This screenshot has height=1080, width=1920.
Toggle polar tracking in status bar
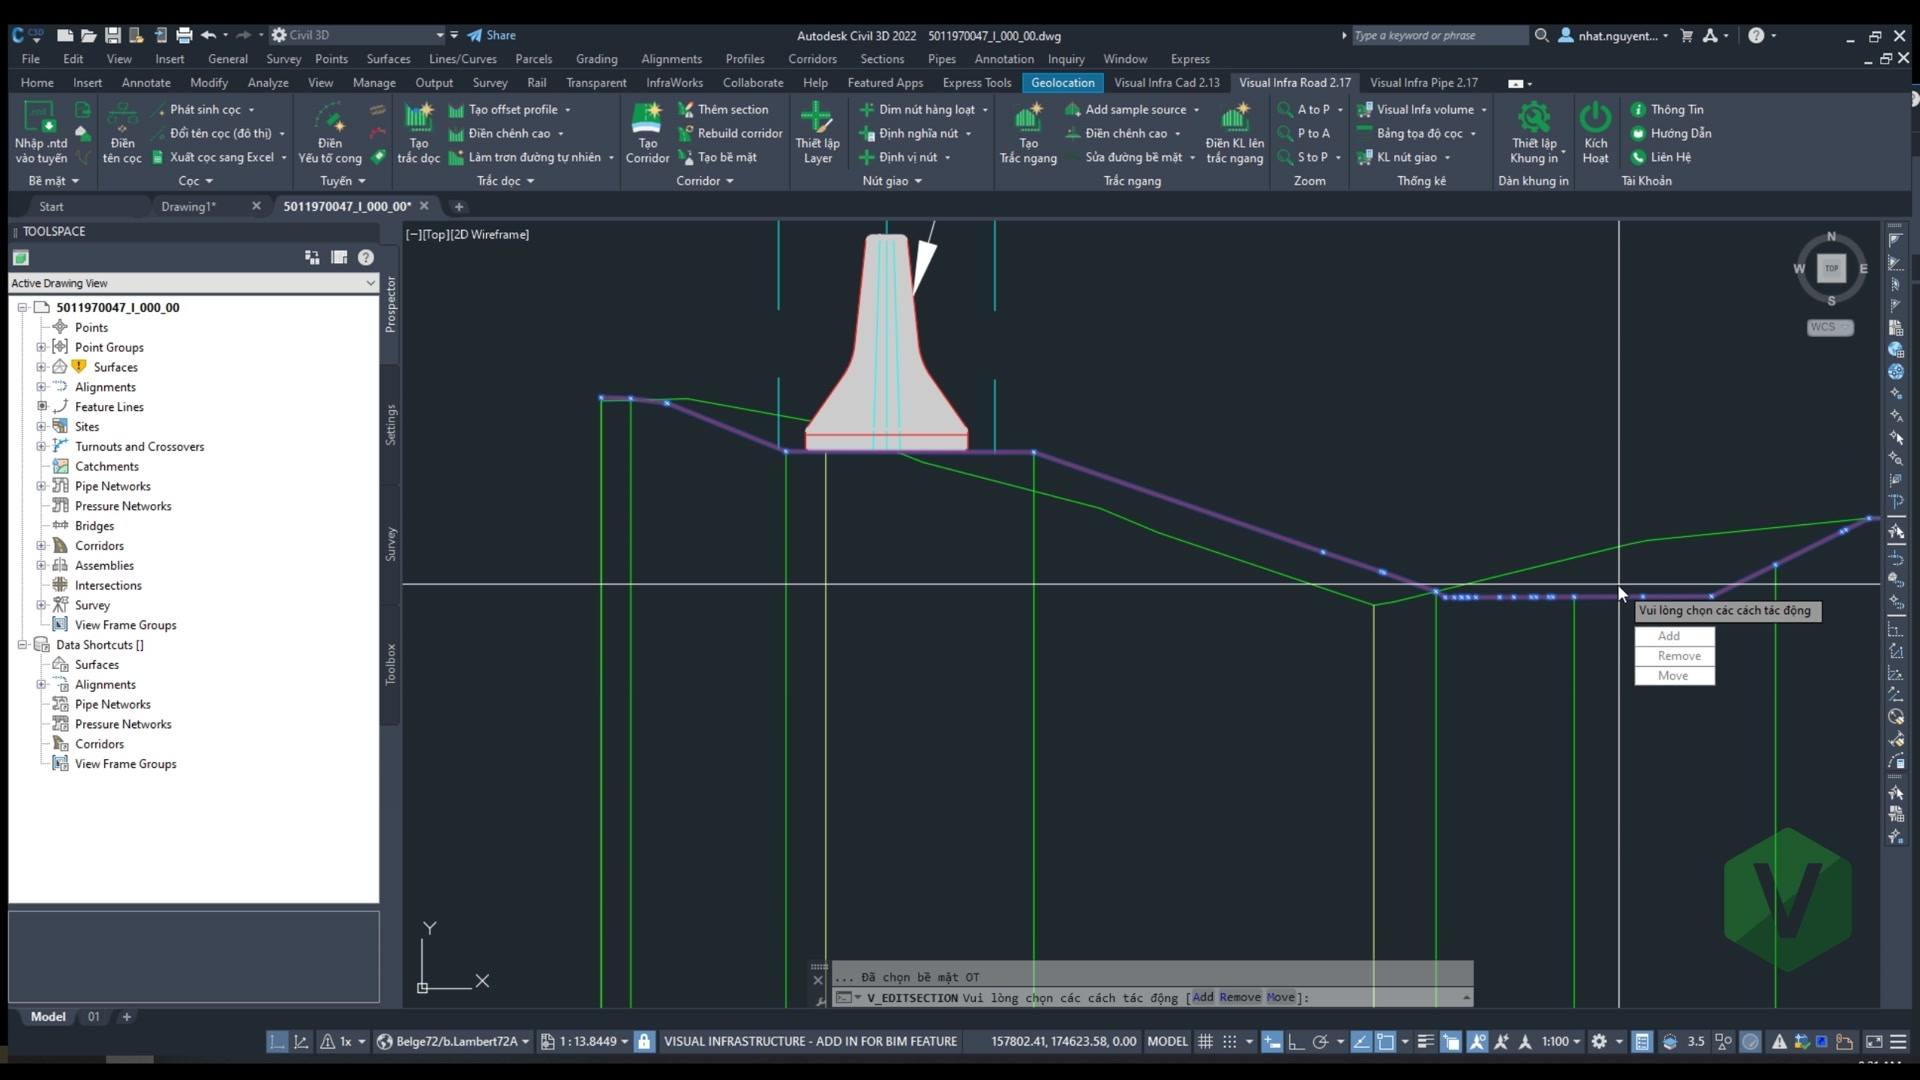[1320, 1041]
